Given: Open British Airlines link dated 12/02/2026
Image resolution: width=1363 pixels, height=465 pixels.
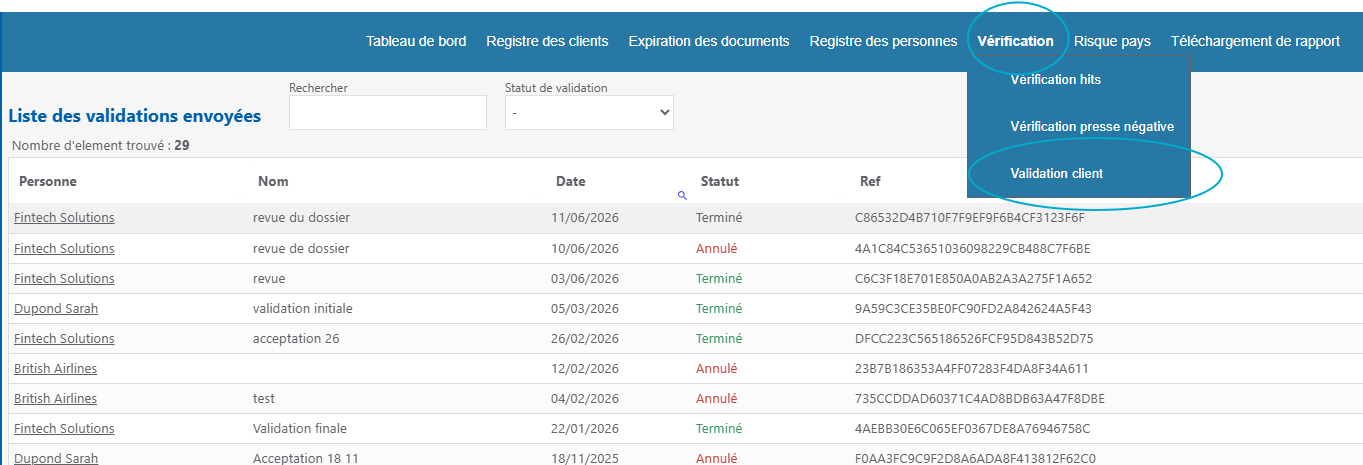Looking at the screenshot, I should (x=56, y=368).
